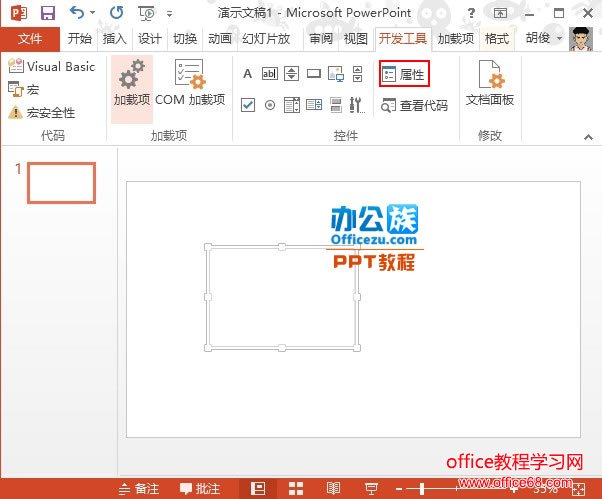Toggle the 批注 comments pane

coord(200,489)
